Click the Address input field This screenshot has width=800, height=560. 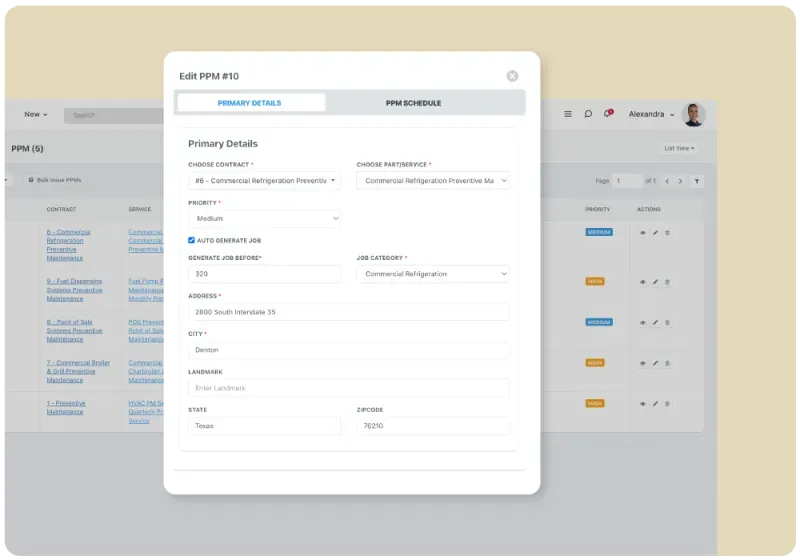[348, 312]
